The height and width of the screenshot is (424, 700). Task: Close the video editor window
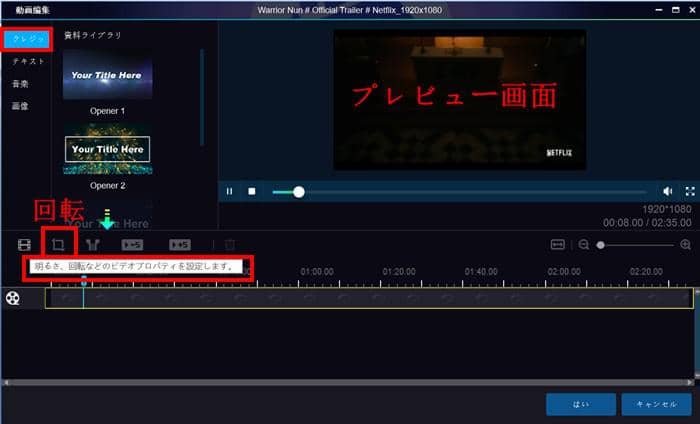(x=692, y=10)
